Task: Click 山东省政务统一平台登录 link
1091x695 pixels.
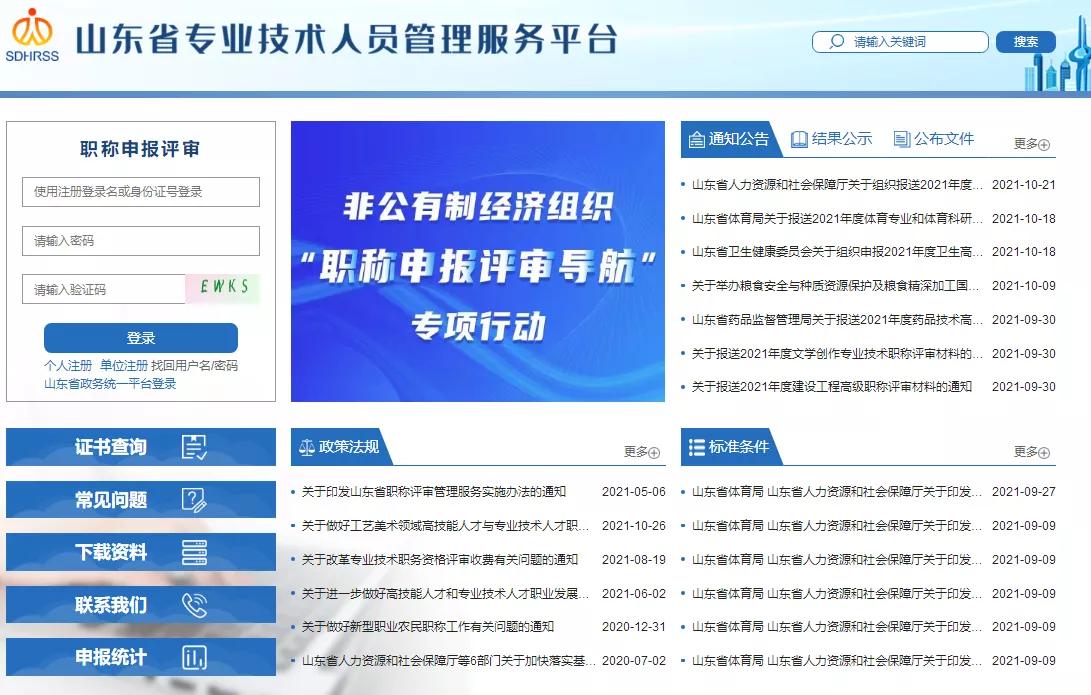Action: [109, 384]
